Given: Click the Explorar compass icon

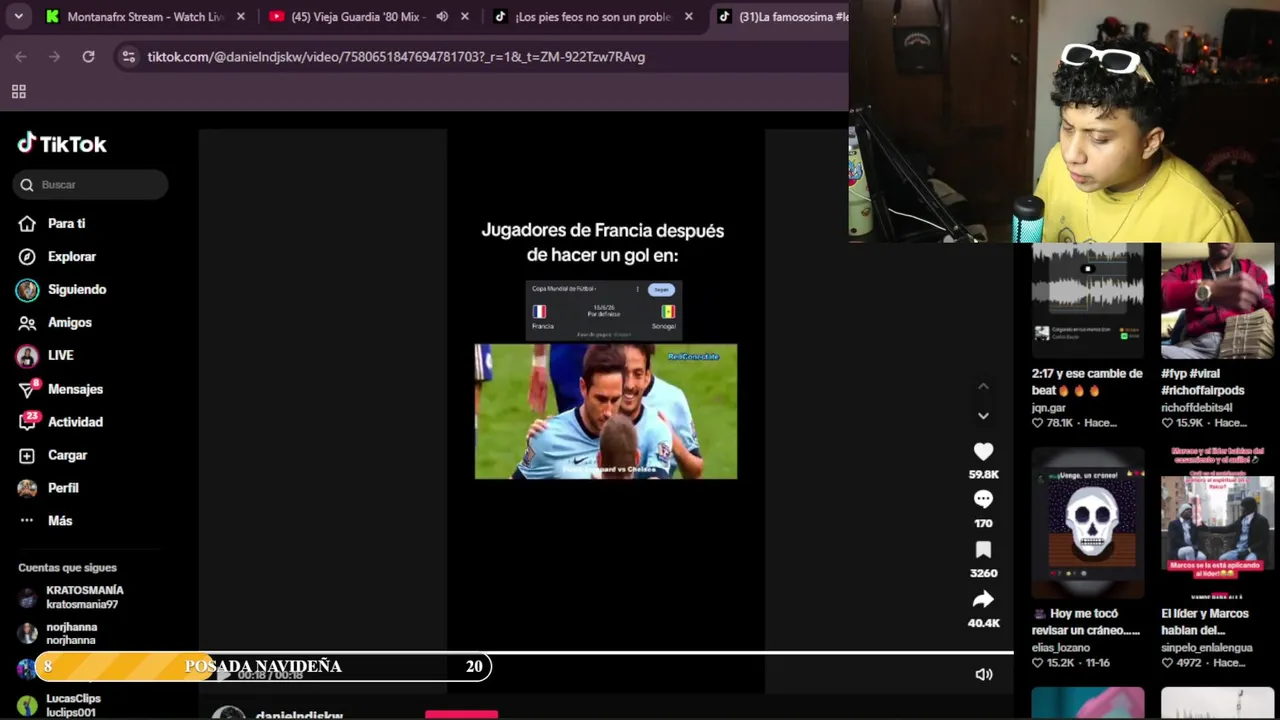Looking at the screenshot, I should (27, 256).
